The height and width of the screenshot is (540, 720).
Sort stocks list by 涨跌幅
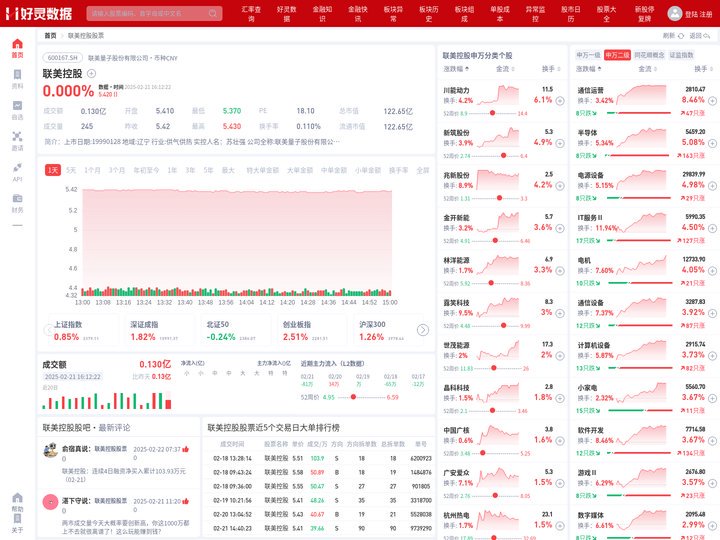pyautogui.click(x=456, y=69)
